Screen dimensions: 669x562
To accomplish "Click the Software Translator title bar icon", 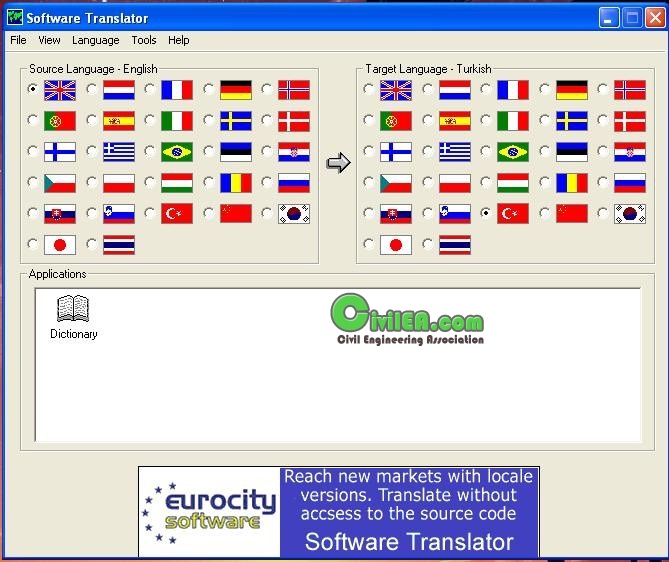I will click(x=15, y=17).
